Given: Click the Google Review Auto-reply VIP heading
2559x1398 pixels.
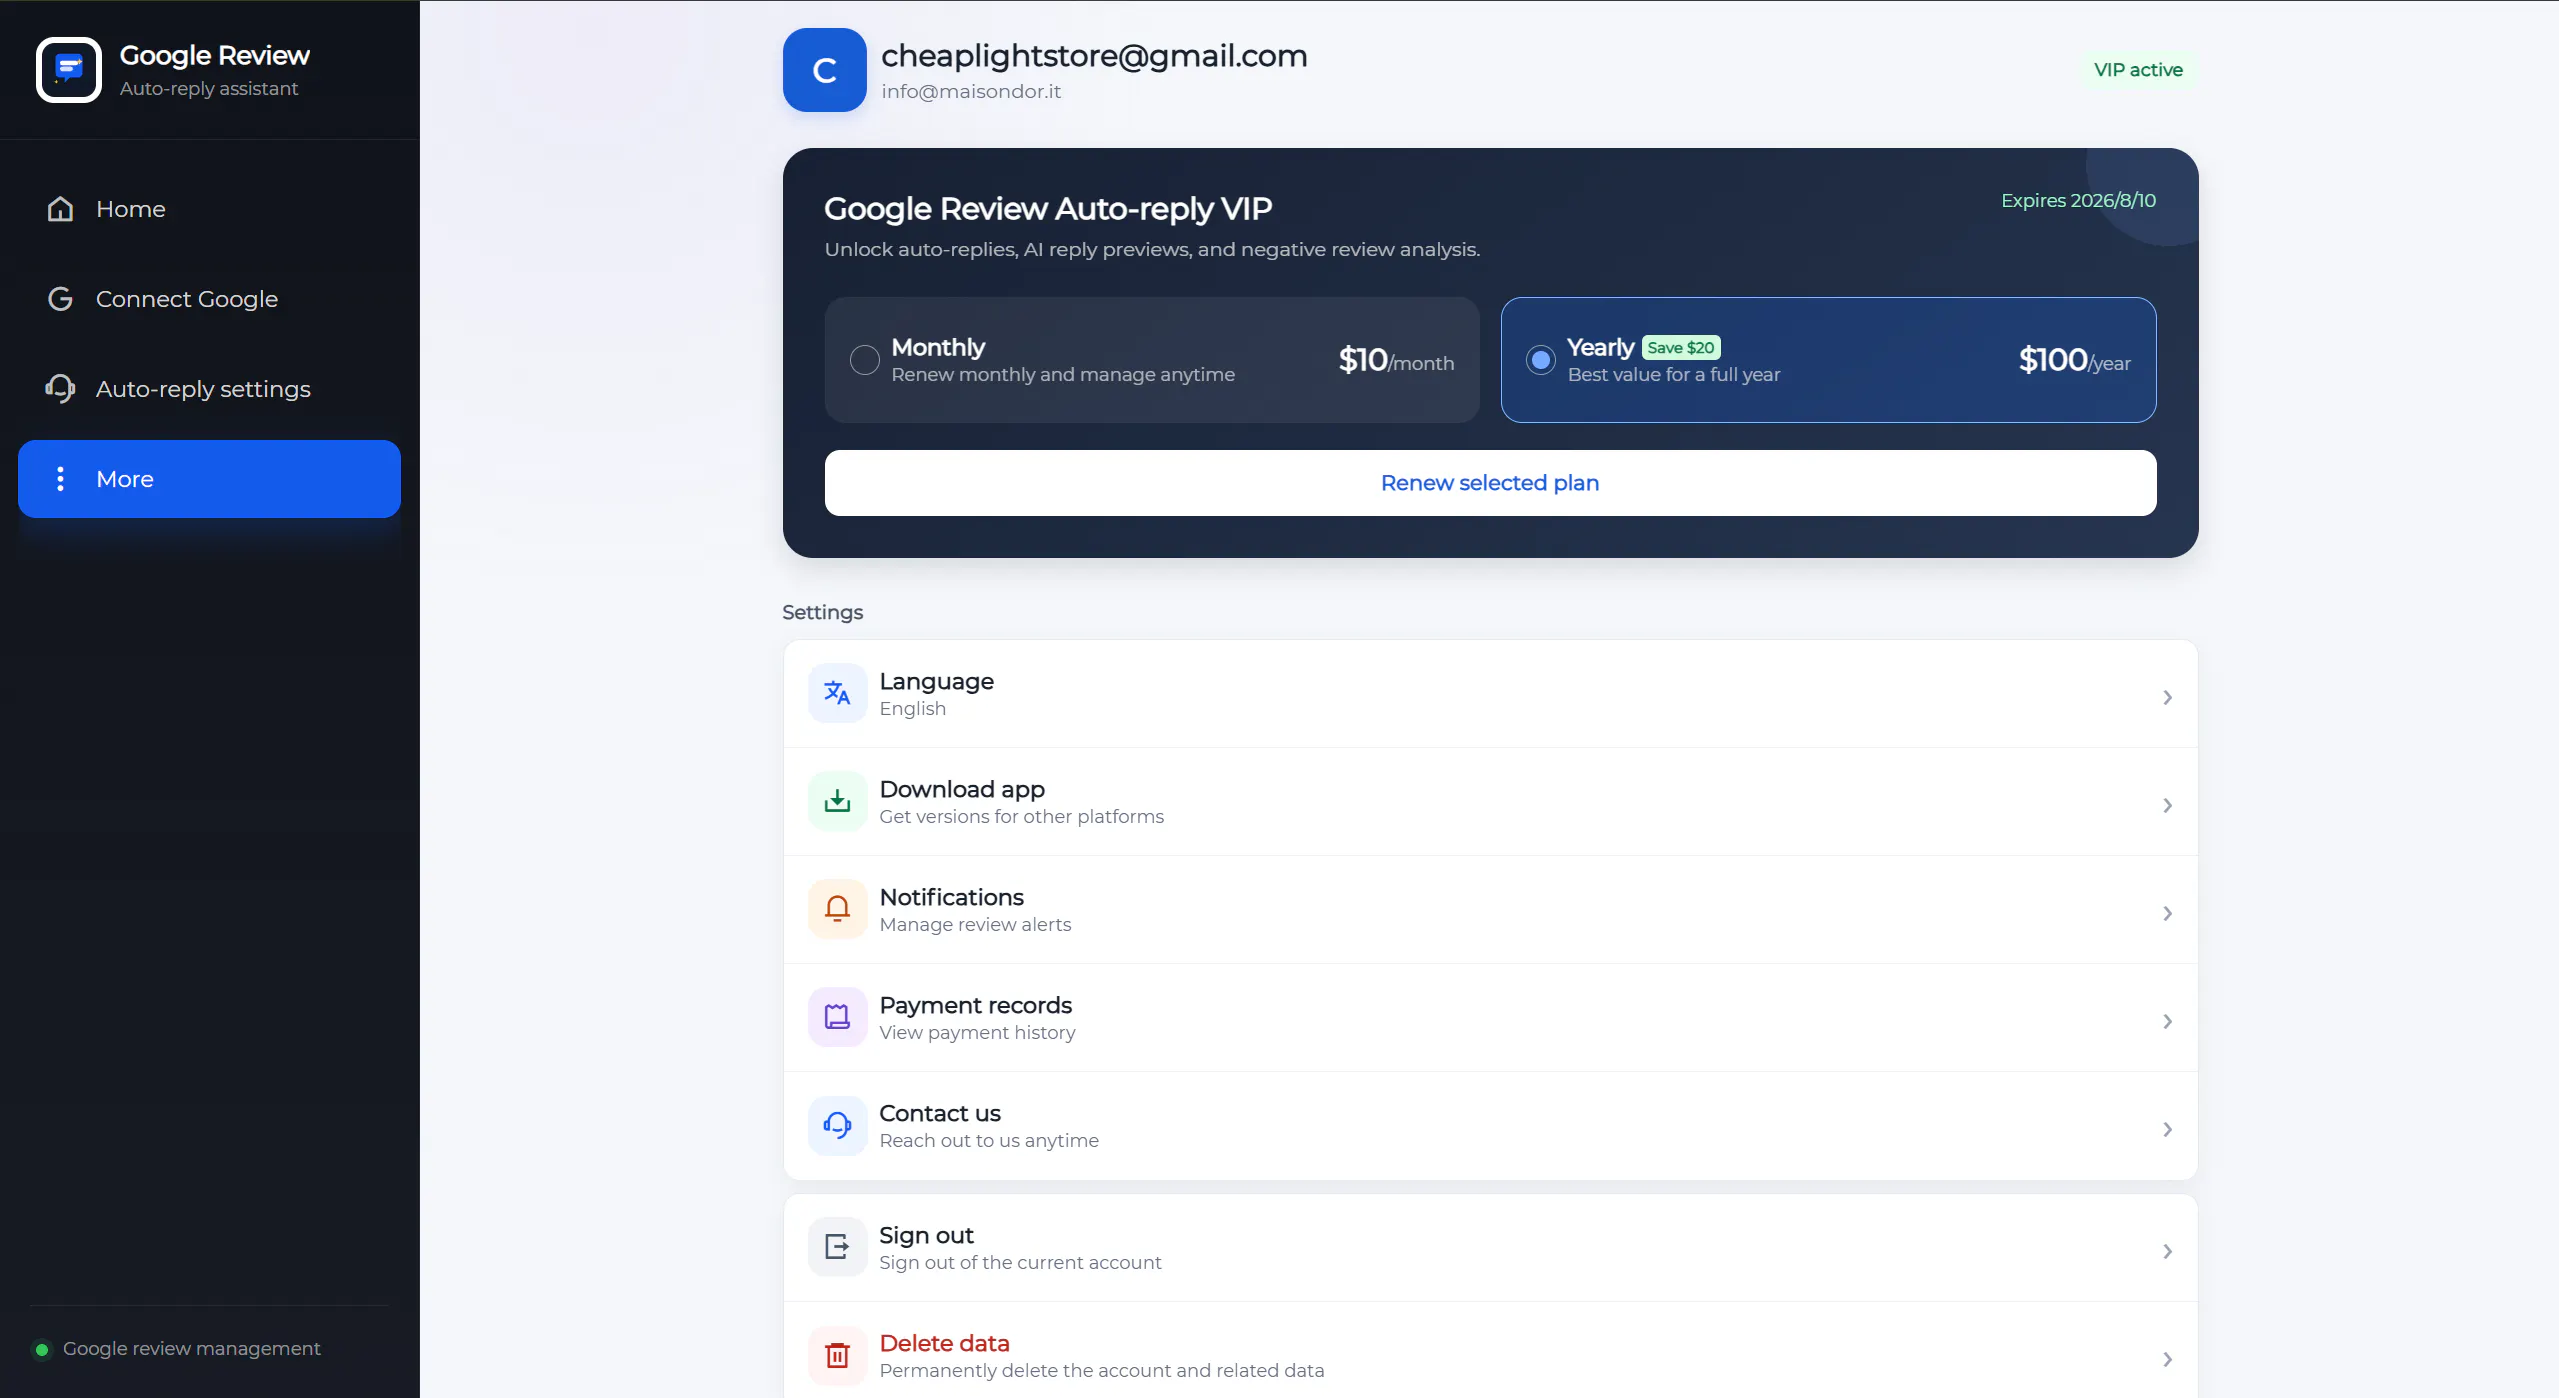Looking at the screenshot, I should coord(1048,209).
